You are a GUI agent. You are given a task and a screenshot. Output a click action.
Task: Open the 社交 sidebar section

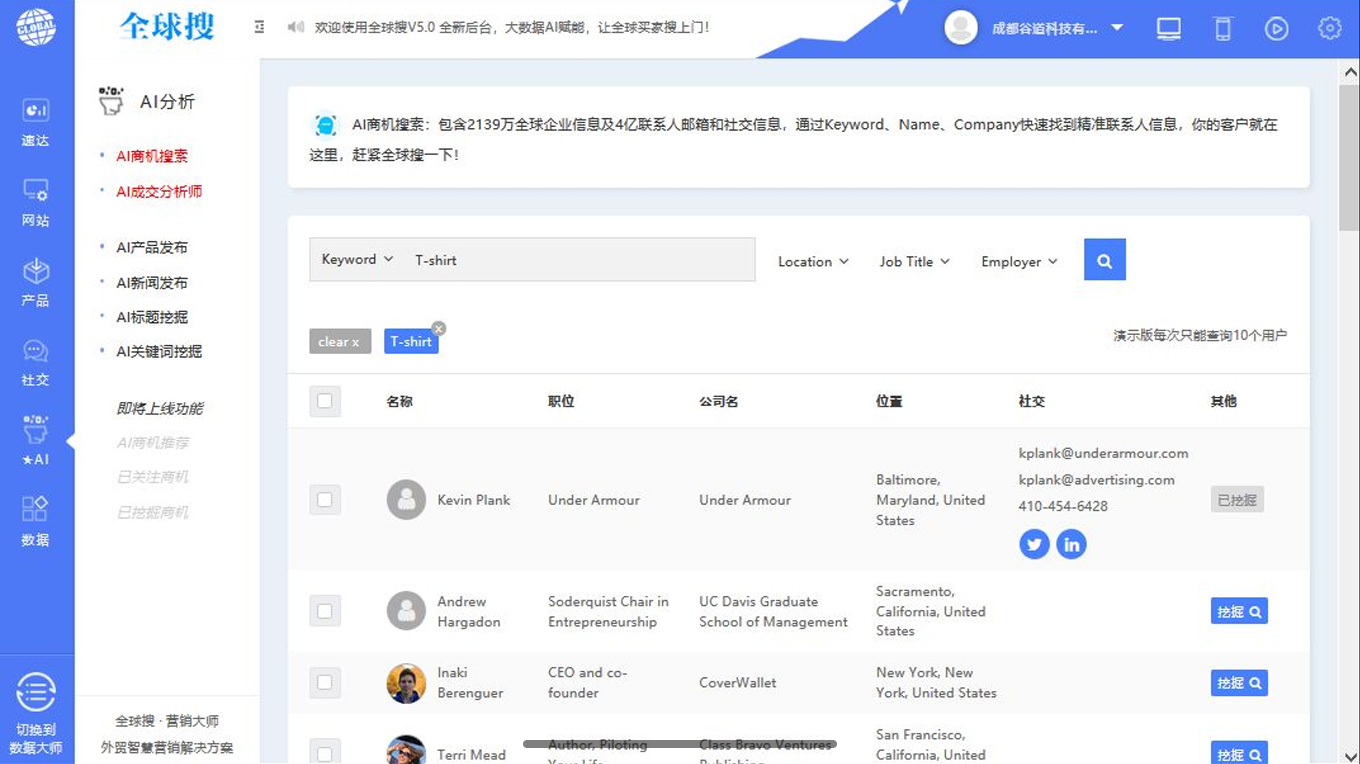pos(35,362)
